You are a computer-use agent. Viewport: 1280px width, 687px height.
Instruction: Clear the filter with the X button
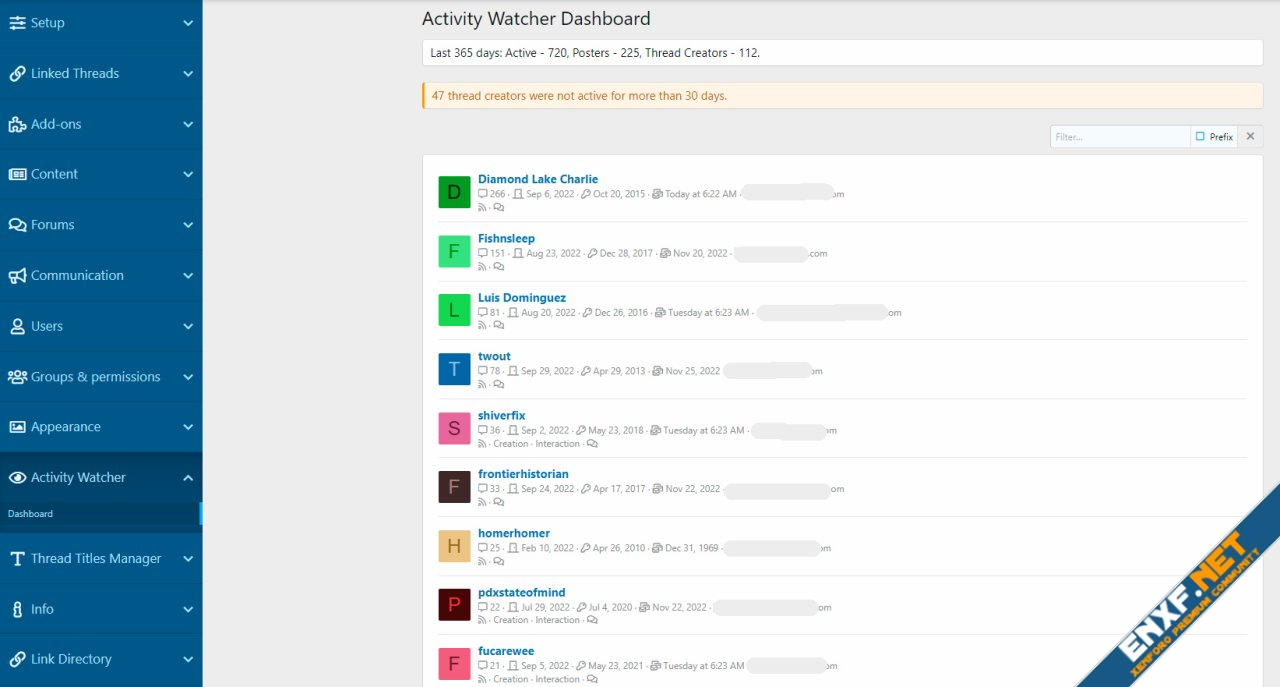click(1250, 137)
